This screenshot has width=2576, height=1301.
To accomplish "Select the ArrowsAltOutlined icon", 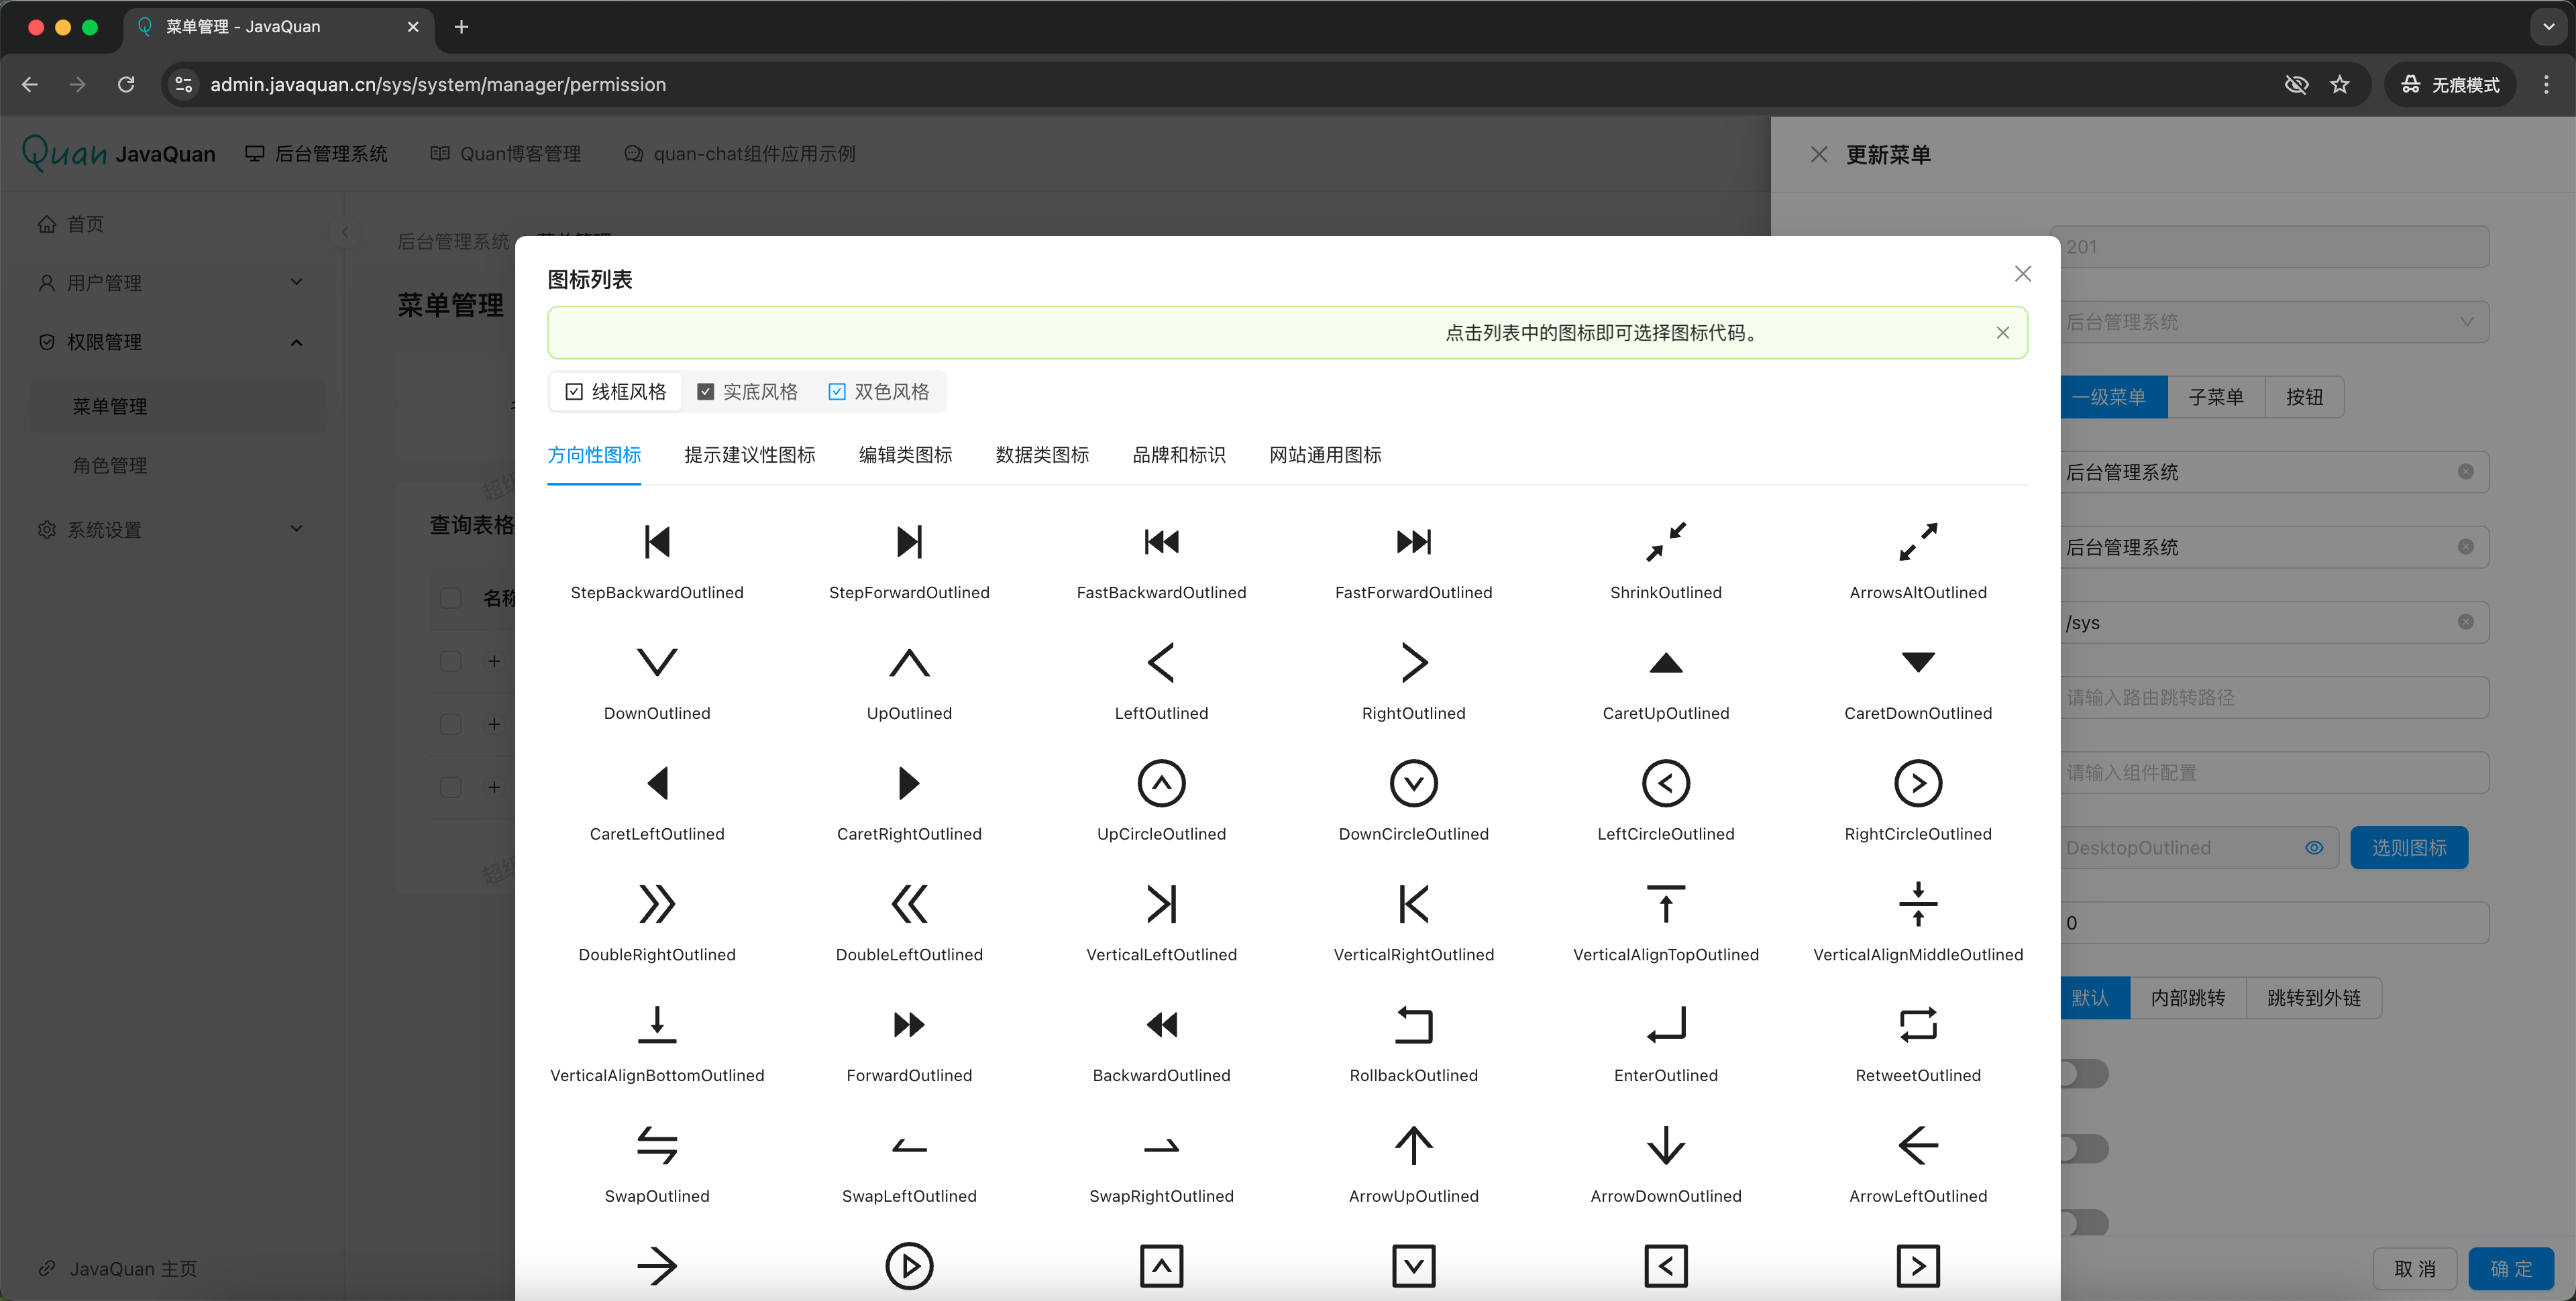I will point(1918,542).
